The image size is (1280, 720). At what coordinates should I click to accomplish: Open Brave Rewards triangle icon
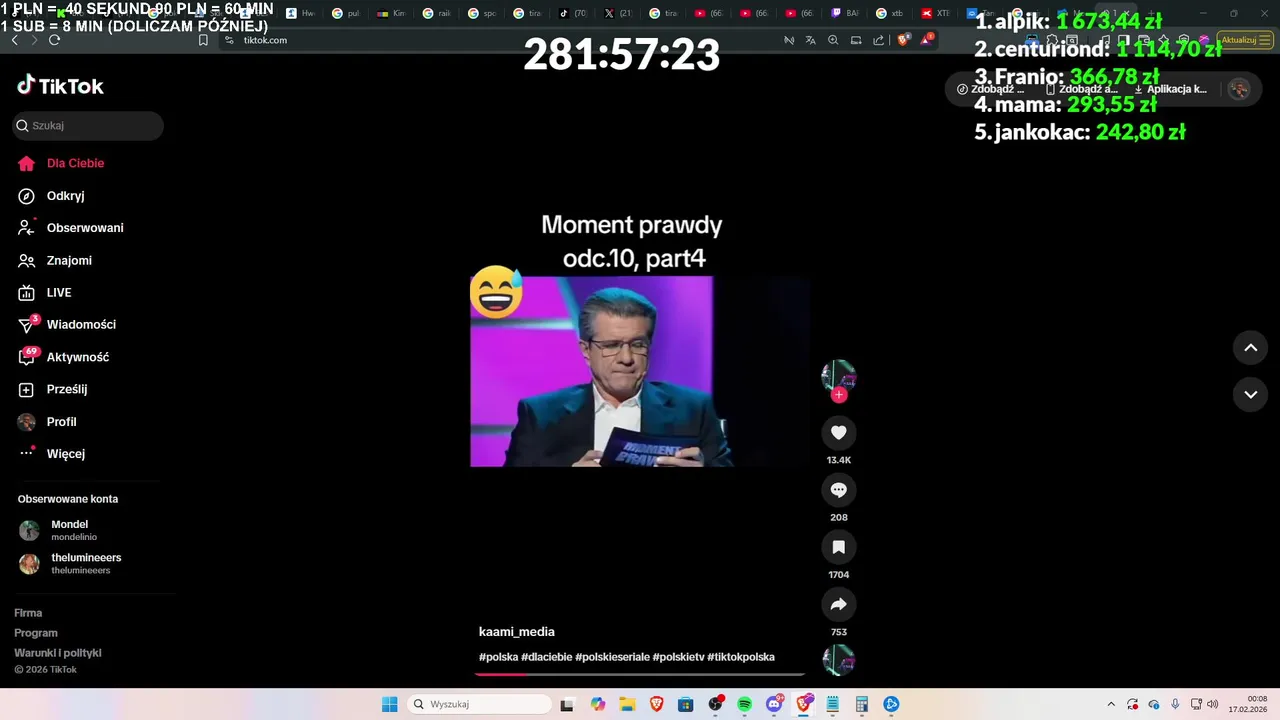click(927, 40)
